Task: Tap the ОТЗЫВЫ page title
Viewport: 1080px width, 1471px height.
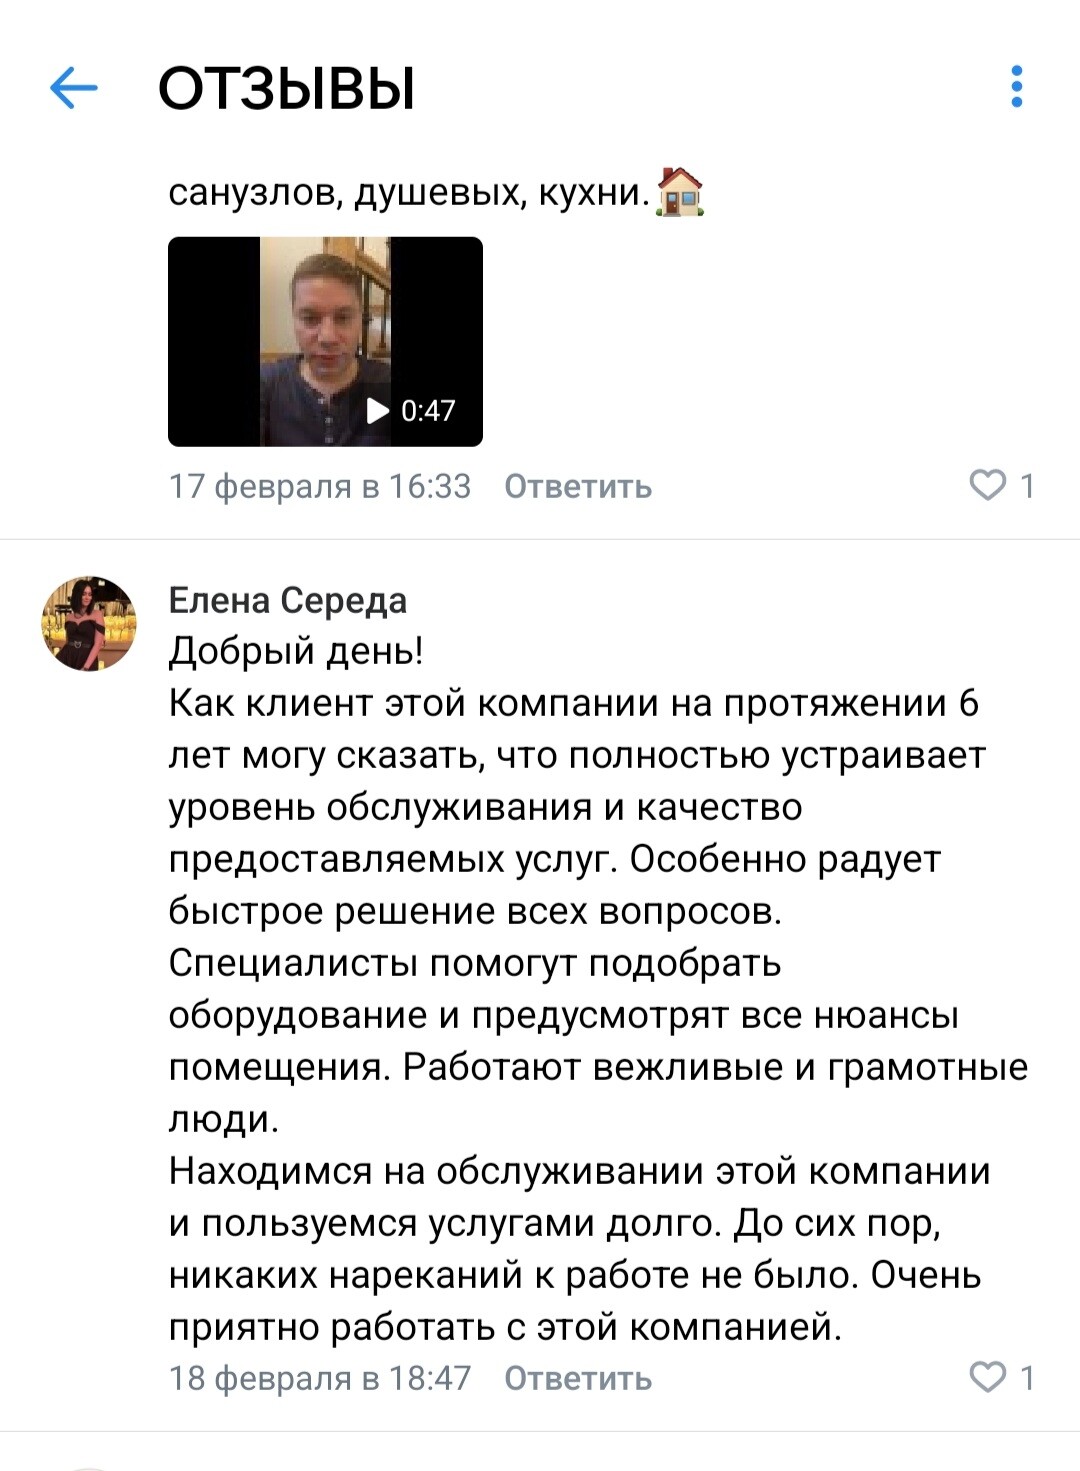Action: click(x=286, y=88)
